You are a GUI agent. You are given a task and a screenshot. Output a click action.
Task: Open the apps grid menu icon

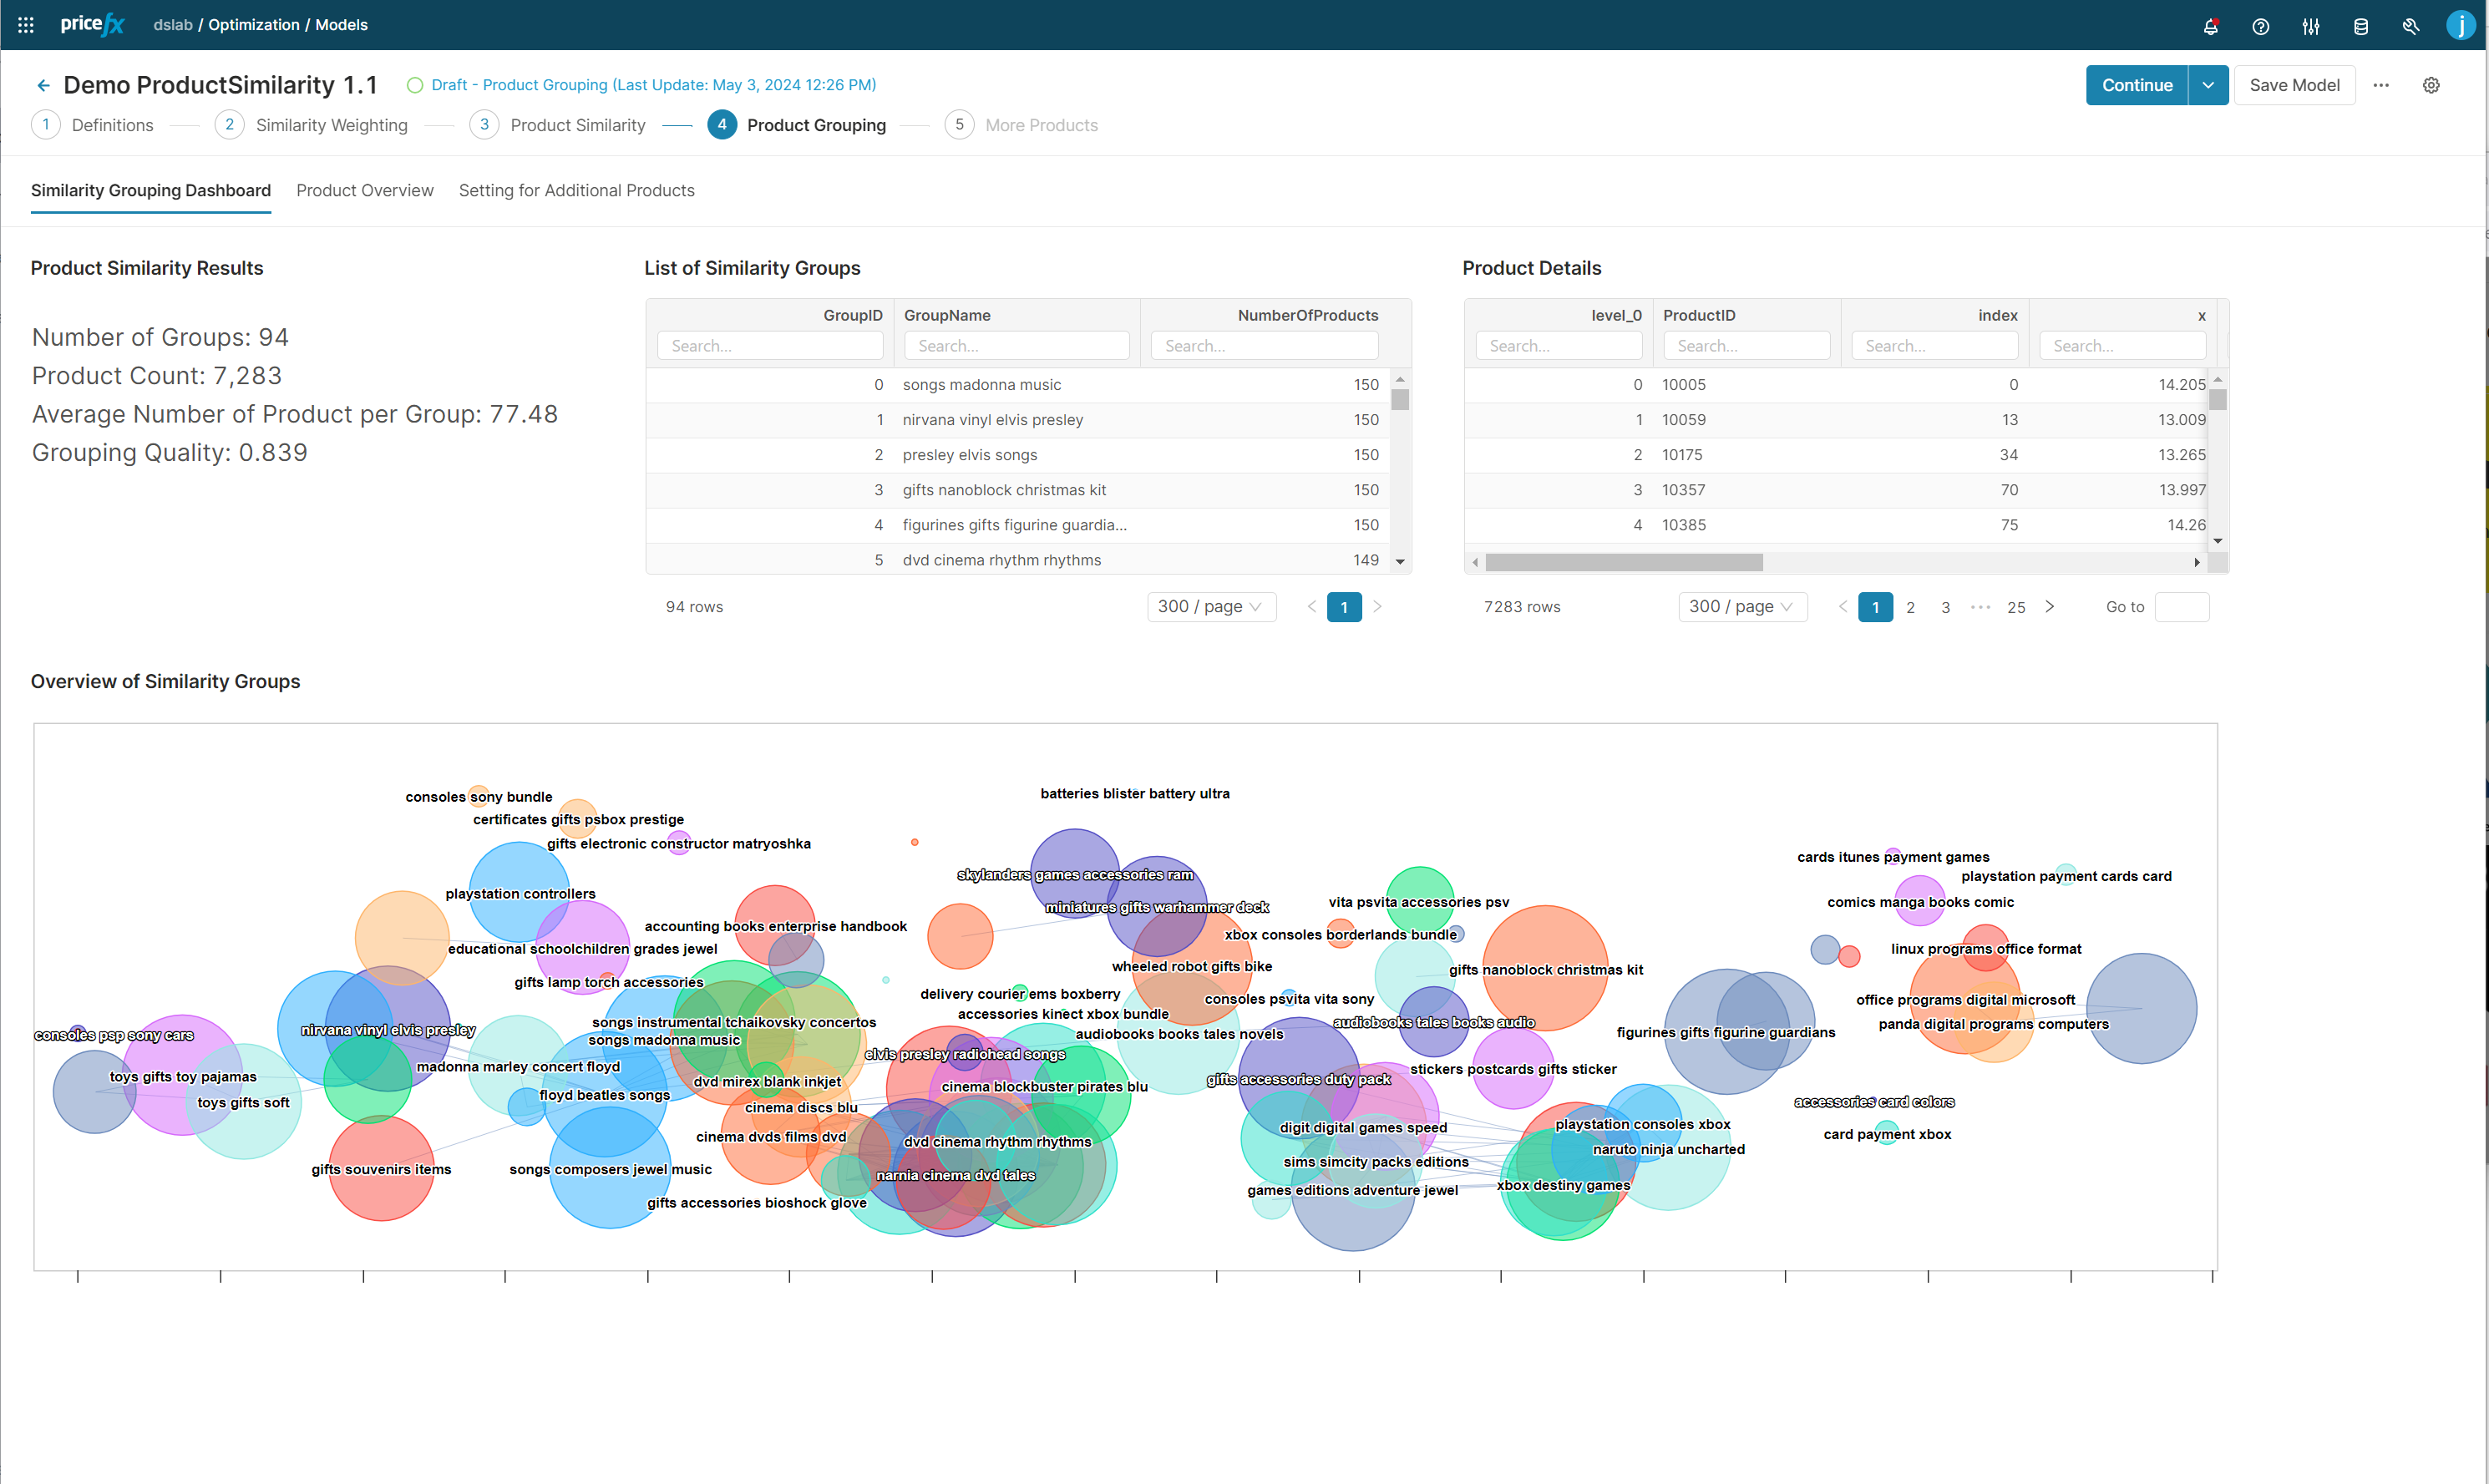click(26, 25)
